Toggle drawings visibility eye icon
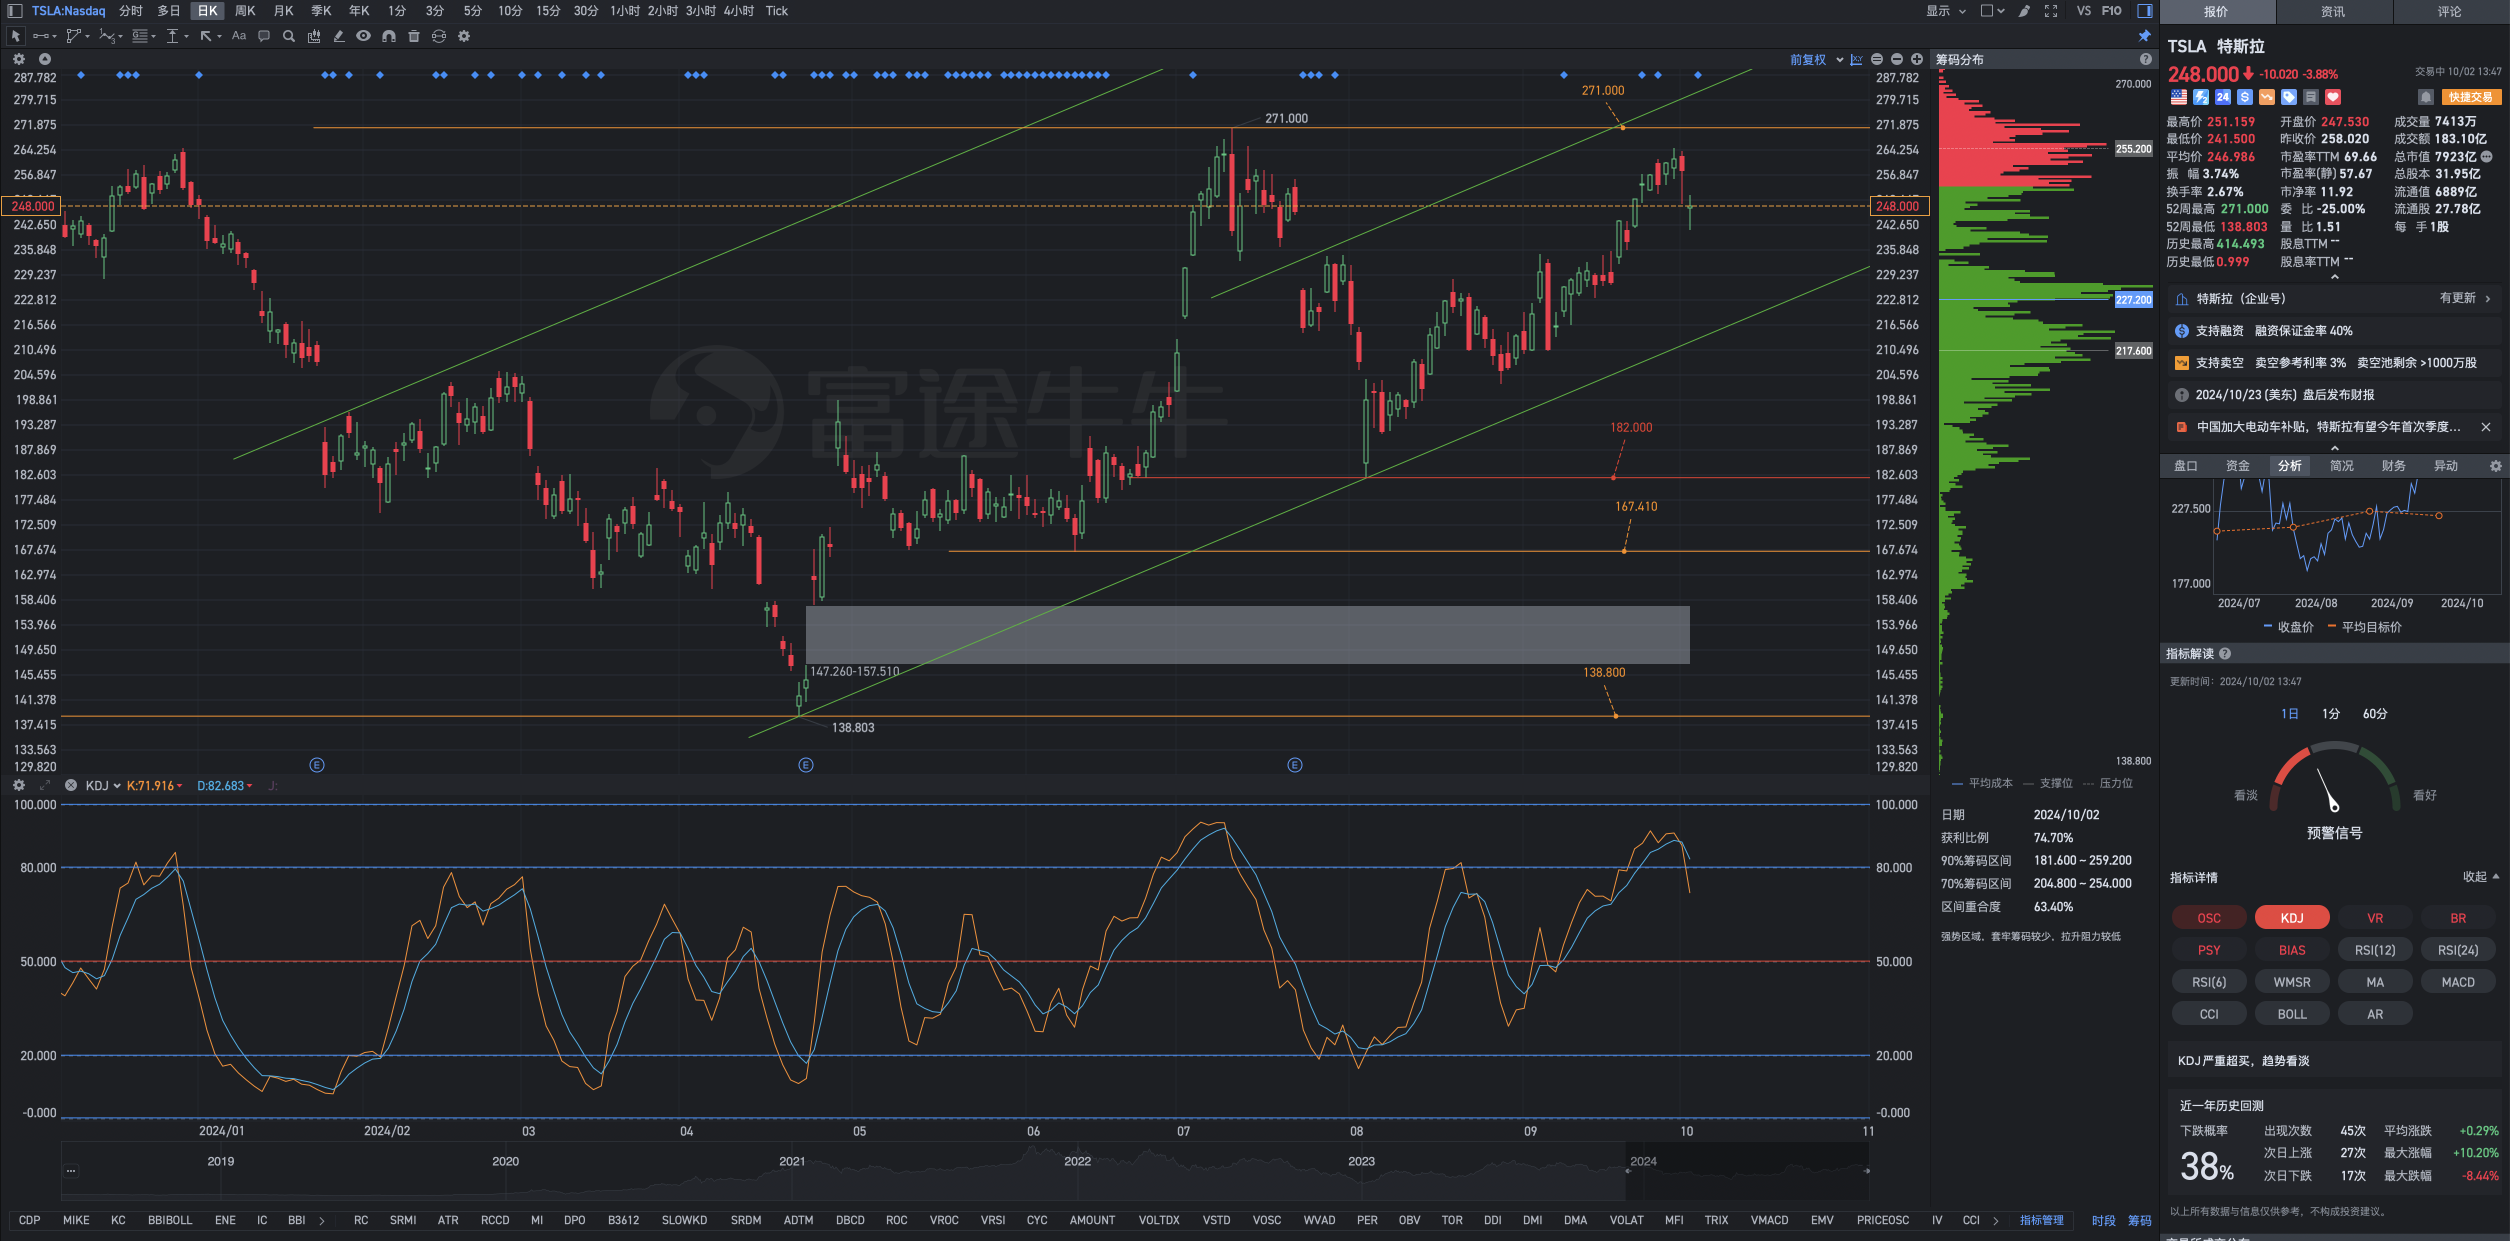 (364, 36)
